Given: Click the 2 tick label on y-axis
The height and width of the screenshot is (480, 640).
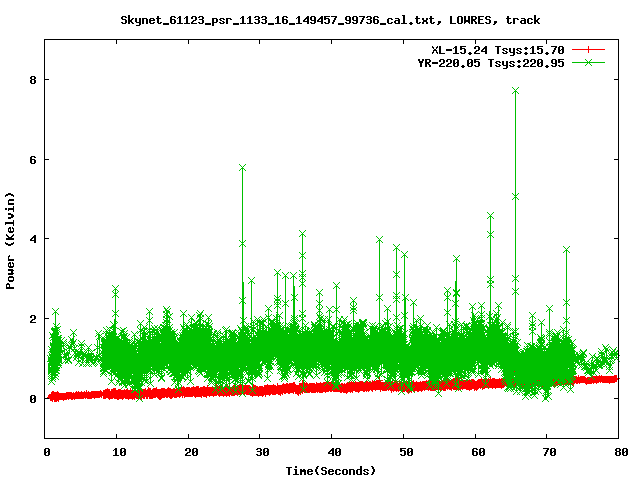Looking at the screenshot, I should pyautogui.click(x=32, y=319).
